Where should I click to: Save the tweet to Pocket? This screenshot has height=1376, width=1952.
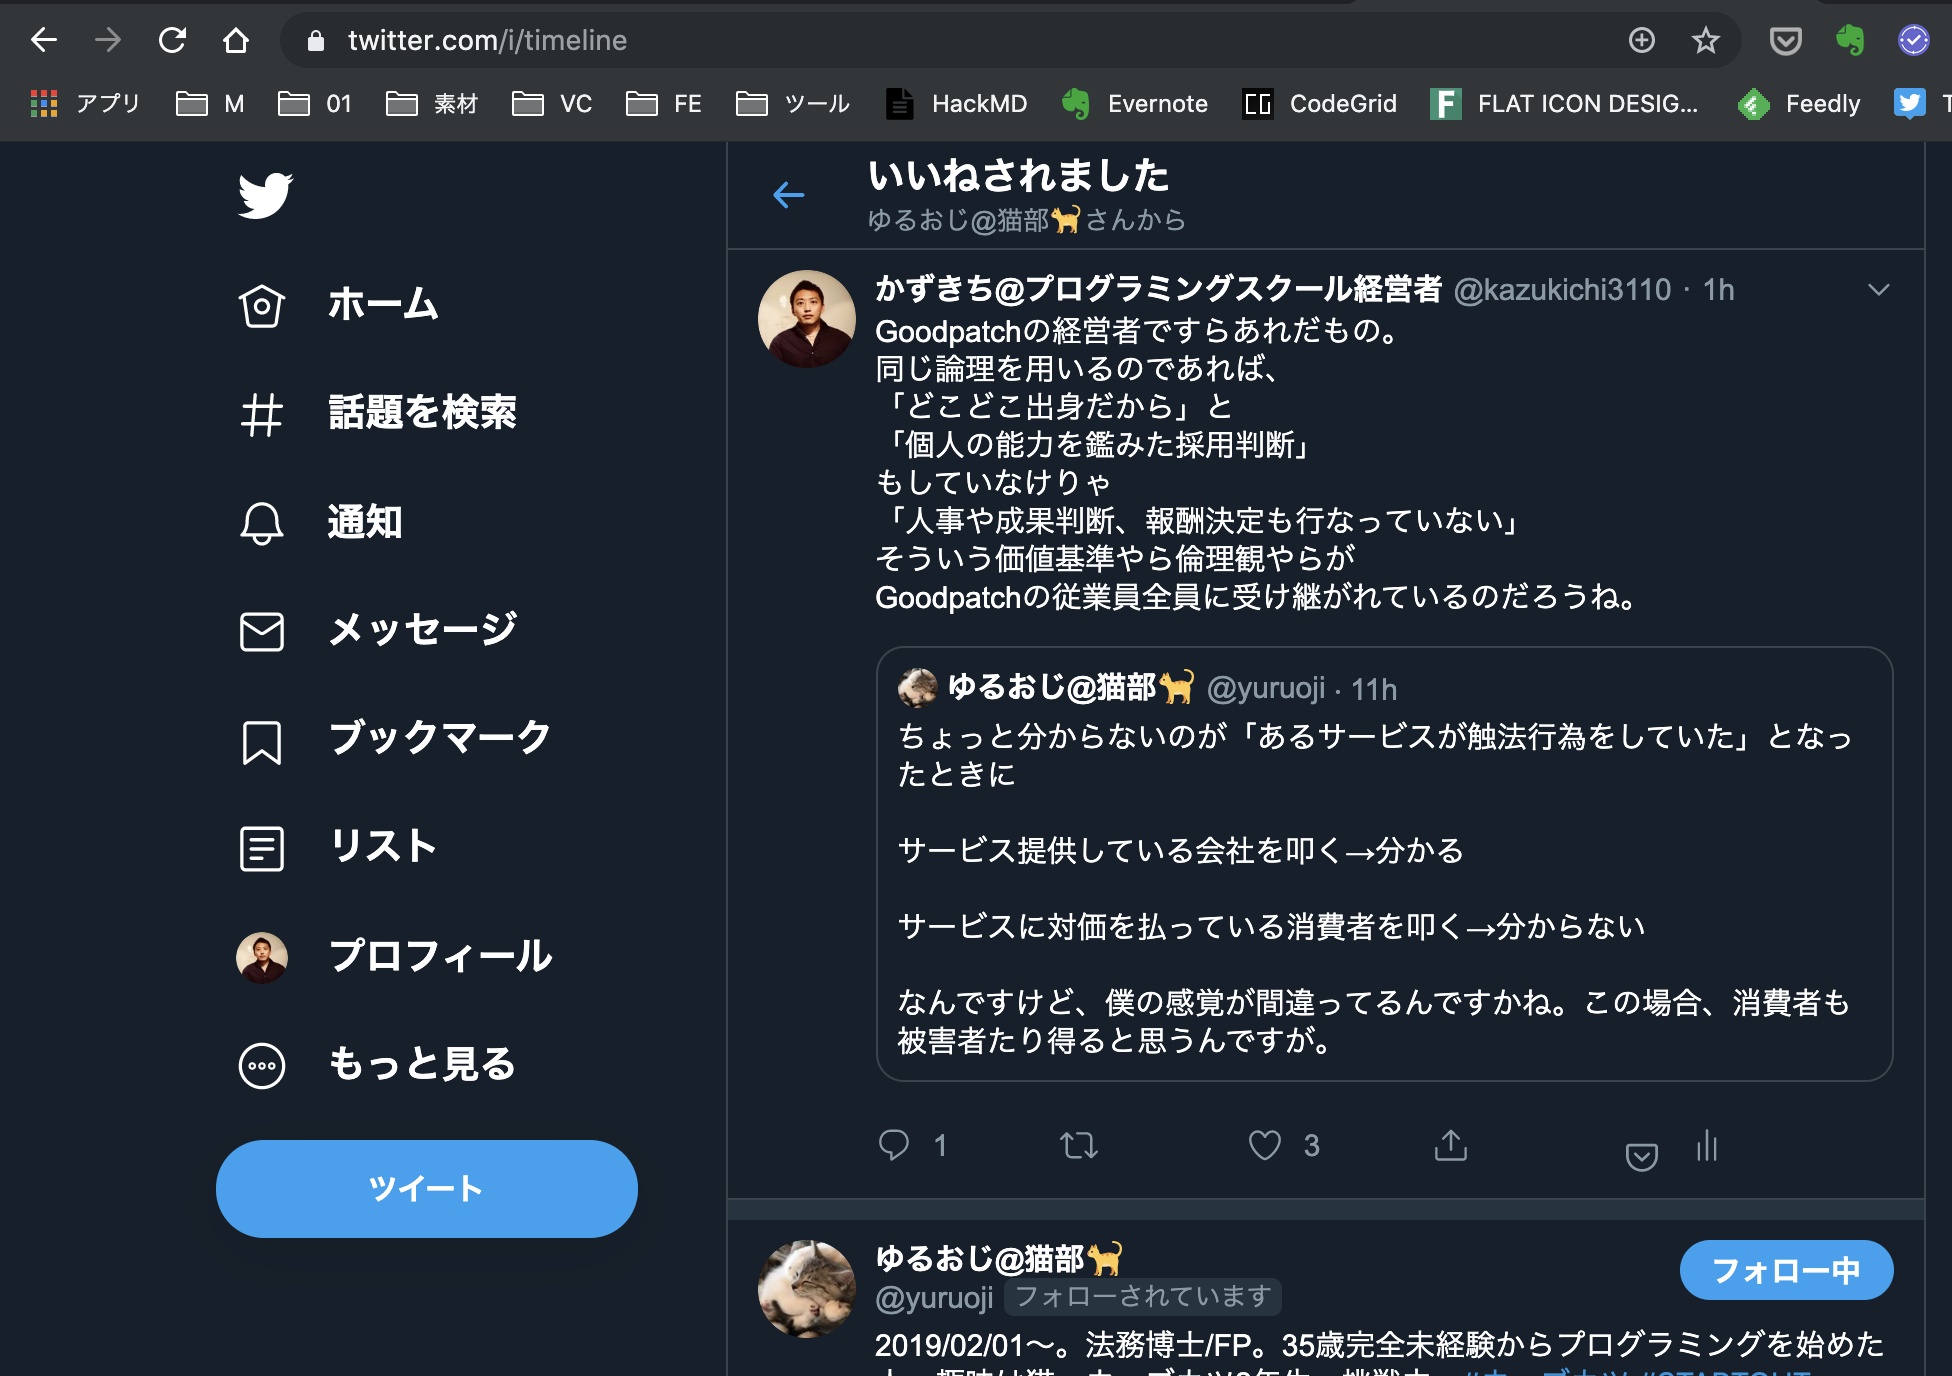pyautogui.click(x=1641, y=1157)
